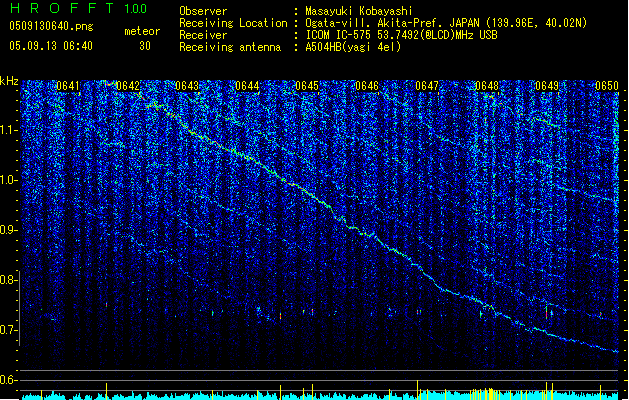This screenshot has width=629, height=400.
Task: Click the Receiving Location label
Action: (x=233, y=23)
